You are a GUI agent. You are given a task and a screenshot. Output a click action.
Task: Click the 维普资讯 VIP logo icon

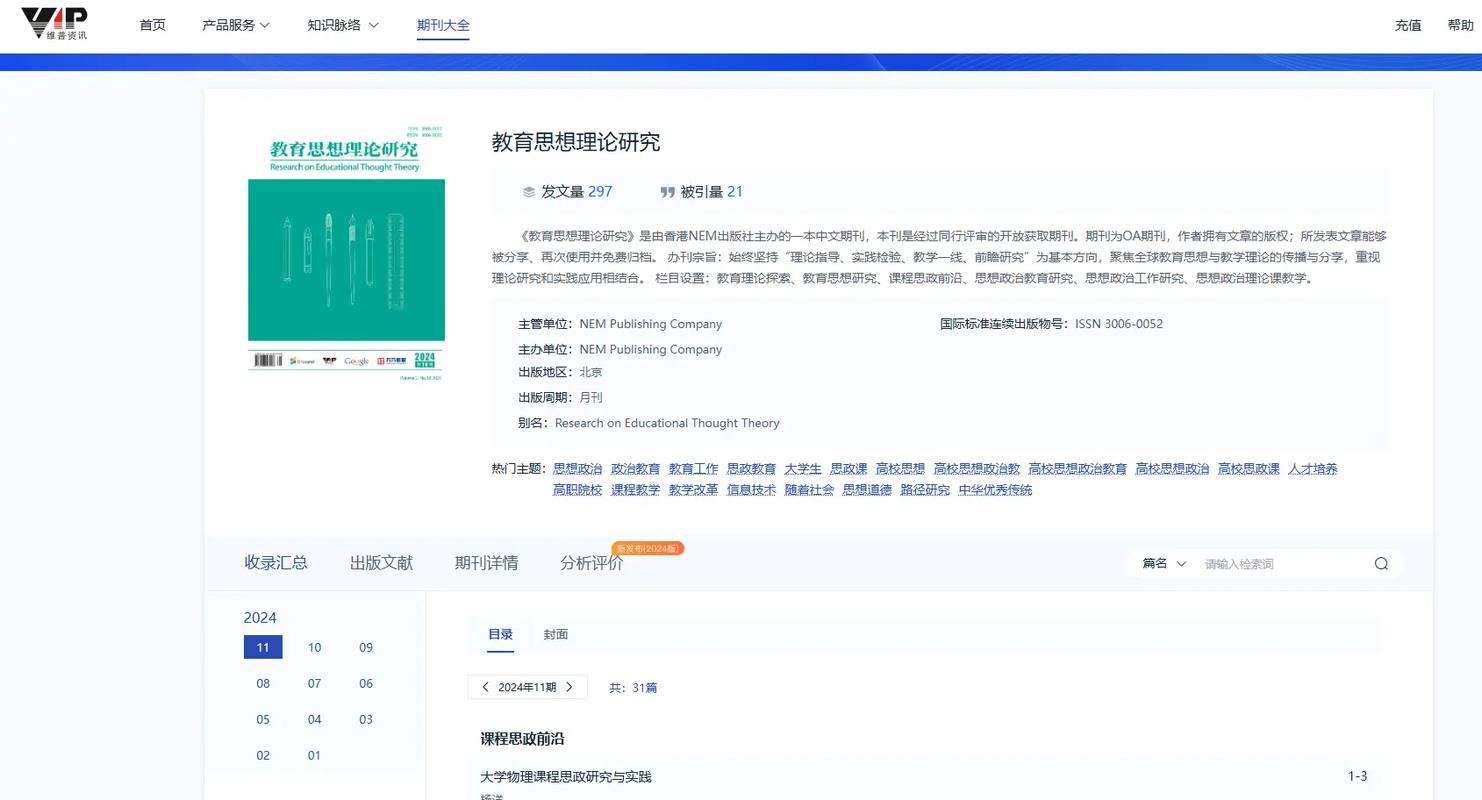55,22
